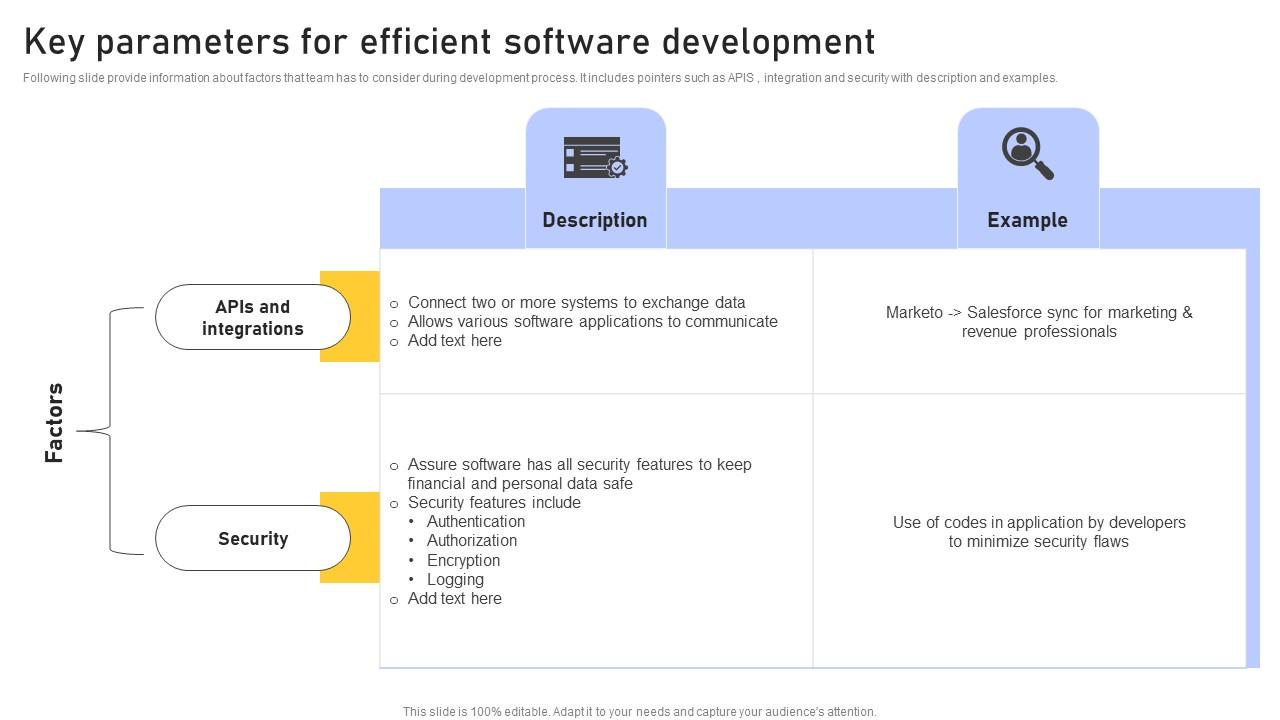The image size is (1280, 720).
Task: Click the vertical Factors label
Action: (54, 423)
